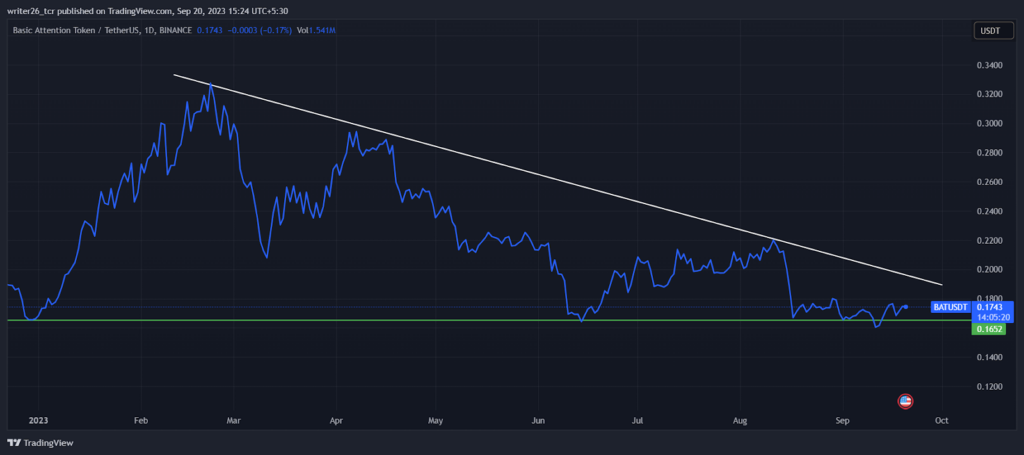This screenshot has height=455, width=1024.
Task: Click the Mar date axis label
Action: (234, 421)
